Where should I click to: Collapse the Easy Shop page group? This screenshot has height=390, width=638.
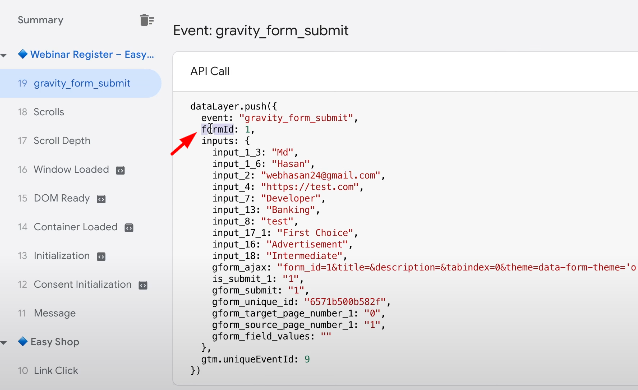[x=4, y=343]
